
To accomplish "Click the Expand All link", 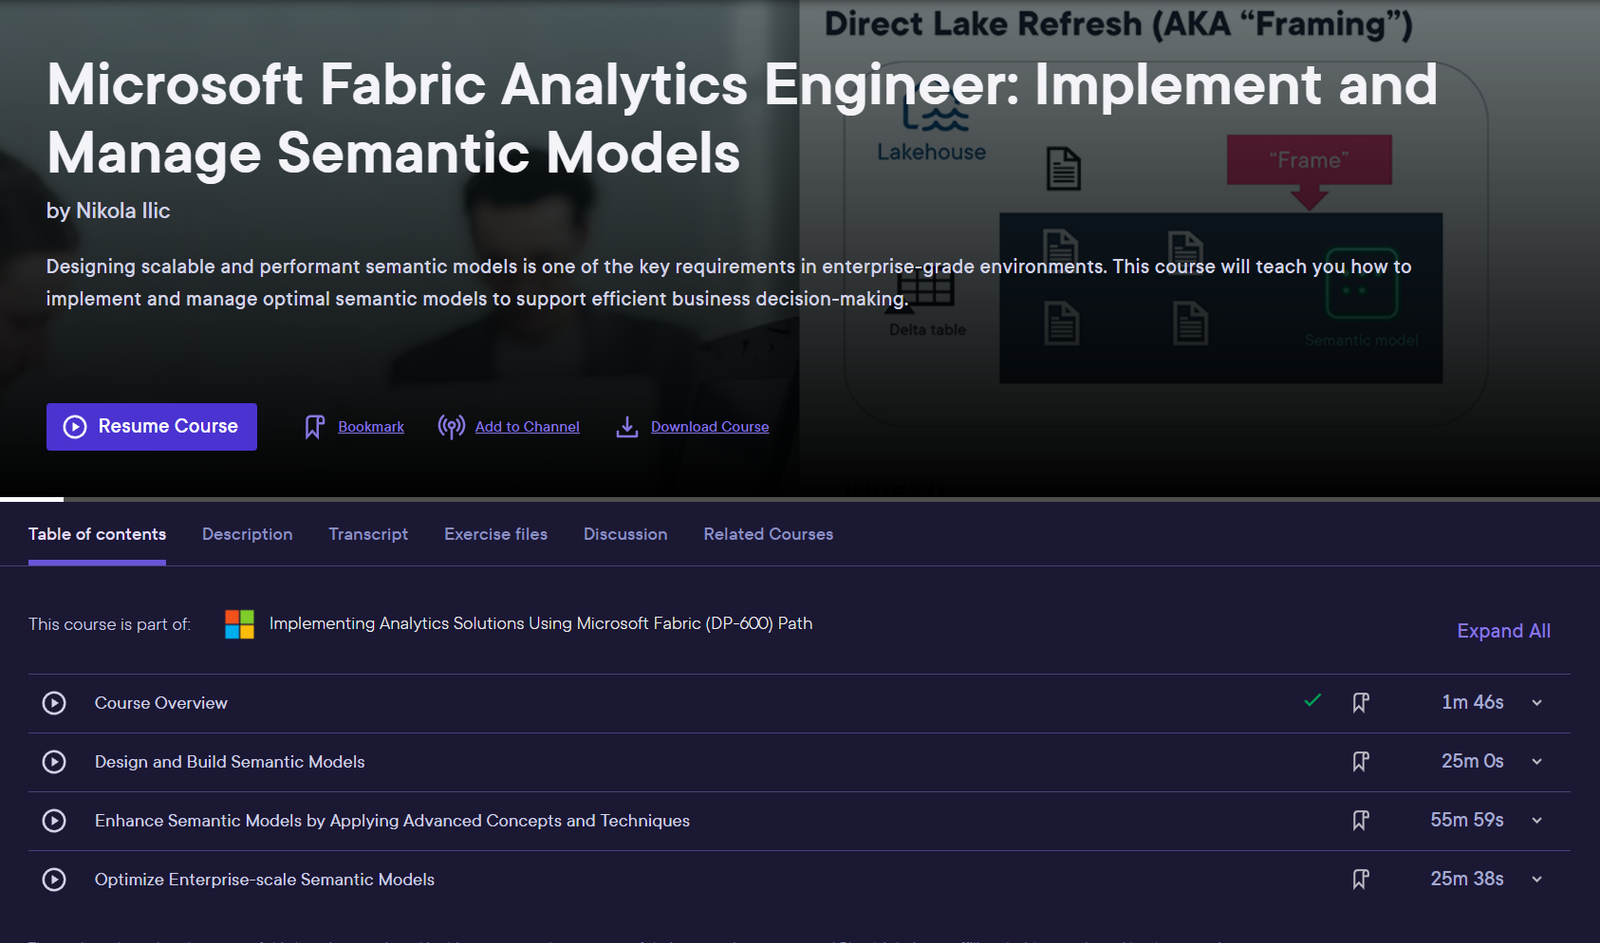I will coord(1503,631).
